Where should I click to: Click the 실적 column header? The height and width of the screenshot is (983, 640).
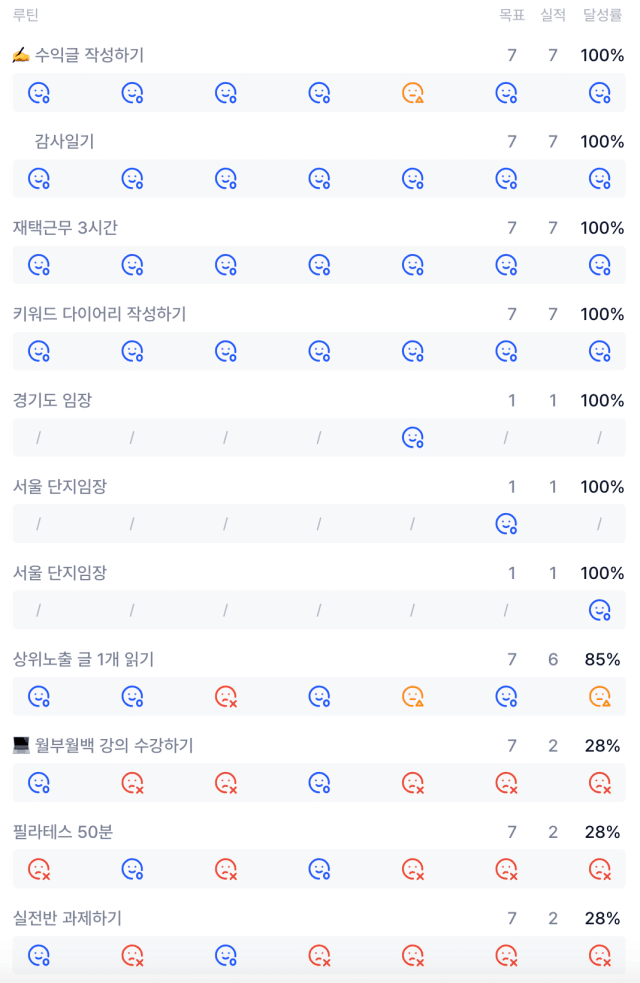pyautogui.click(x=553, y=15)
